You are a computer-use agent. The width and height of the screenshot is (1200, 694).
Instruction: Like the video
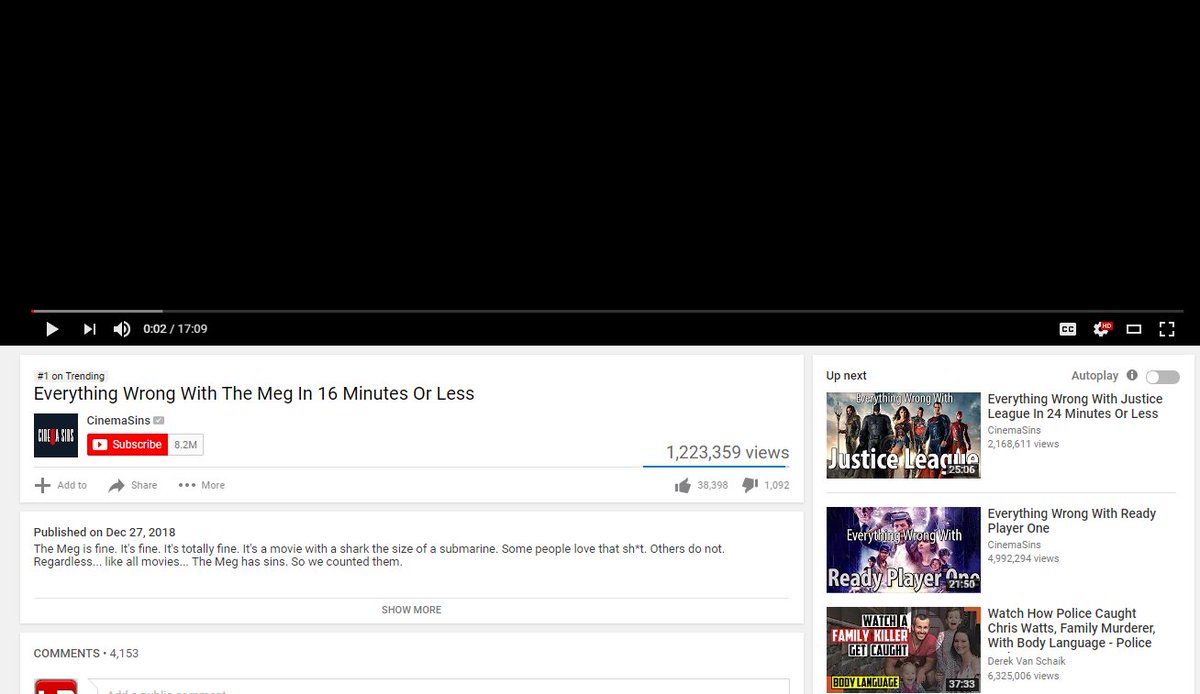point(683,485)
